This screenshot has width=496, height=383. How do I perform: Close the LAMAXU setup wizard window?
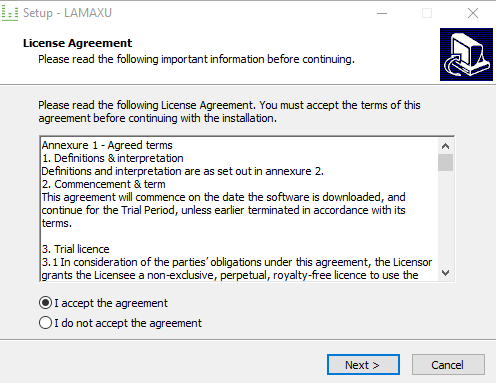pyautogui.click(x=473, y=13)
